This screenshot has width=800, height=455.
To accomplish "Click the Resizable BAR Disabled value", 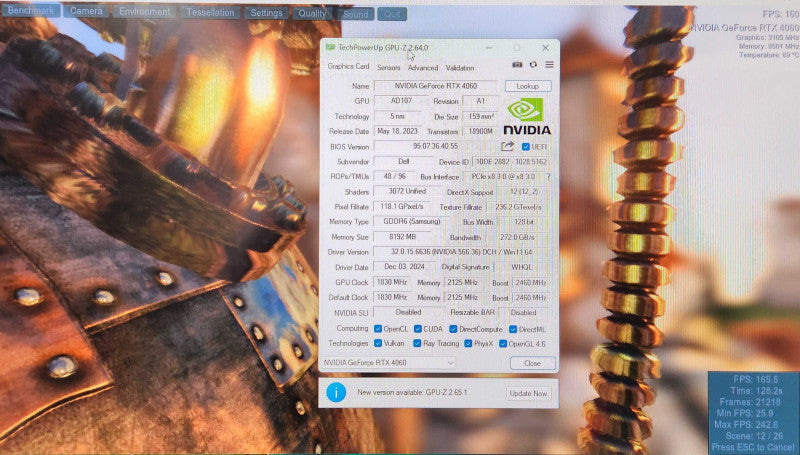I will coord(523,313).
